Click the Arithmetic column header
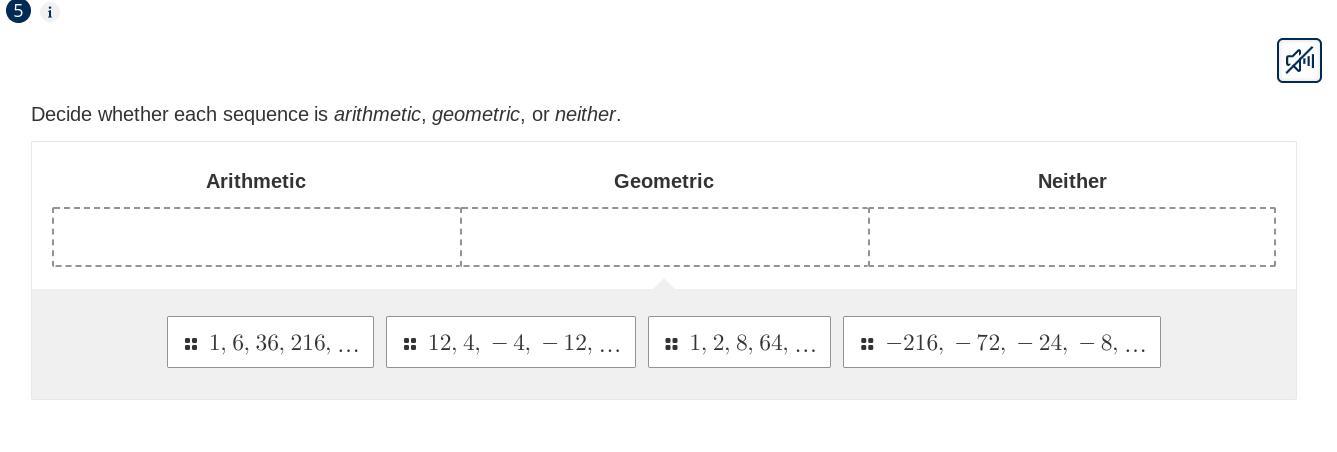Screen dimensions: 1337x452 click(x=256, y=181)
